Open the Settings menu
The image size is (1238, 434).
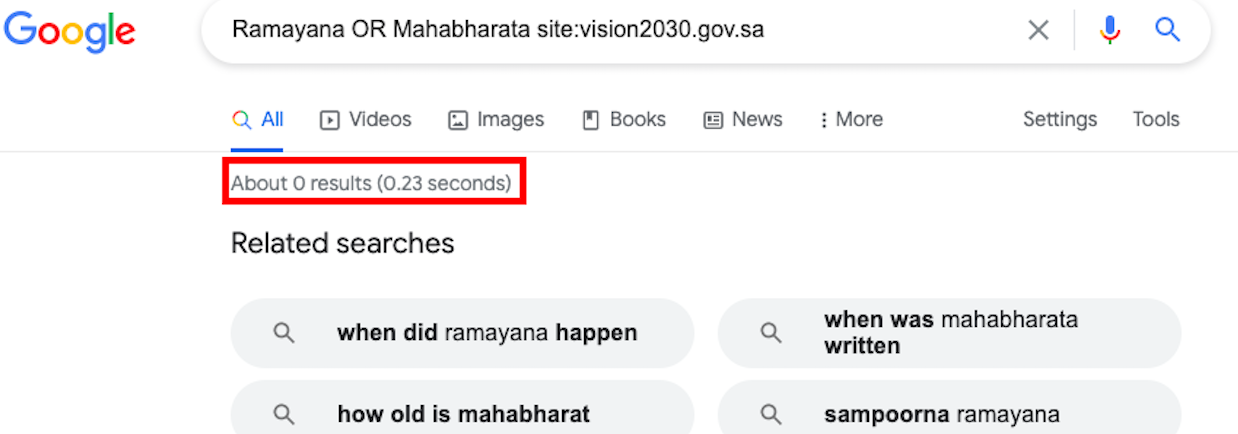[x=1060, y=120]
